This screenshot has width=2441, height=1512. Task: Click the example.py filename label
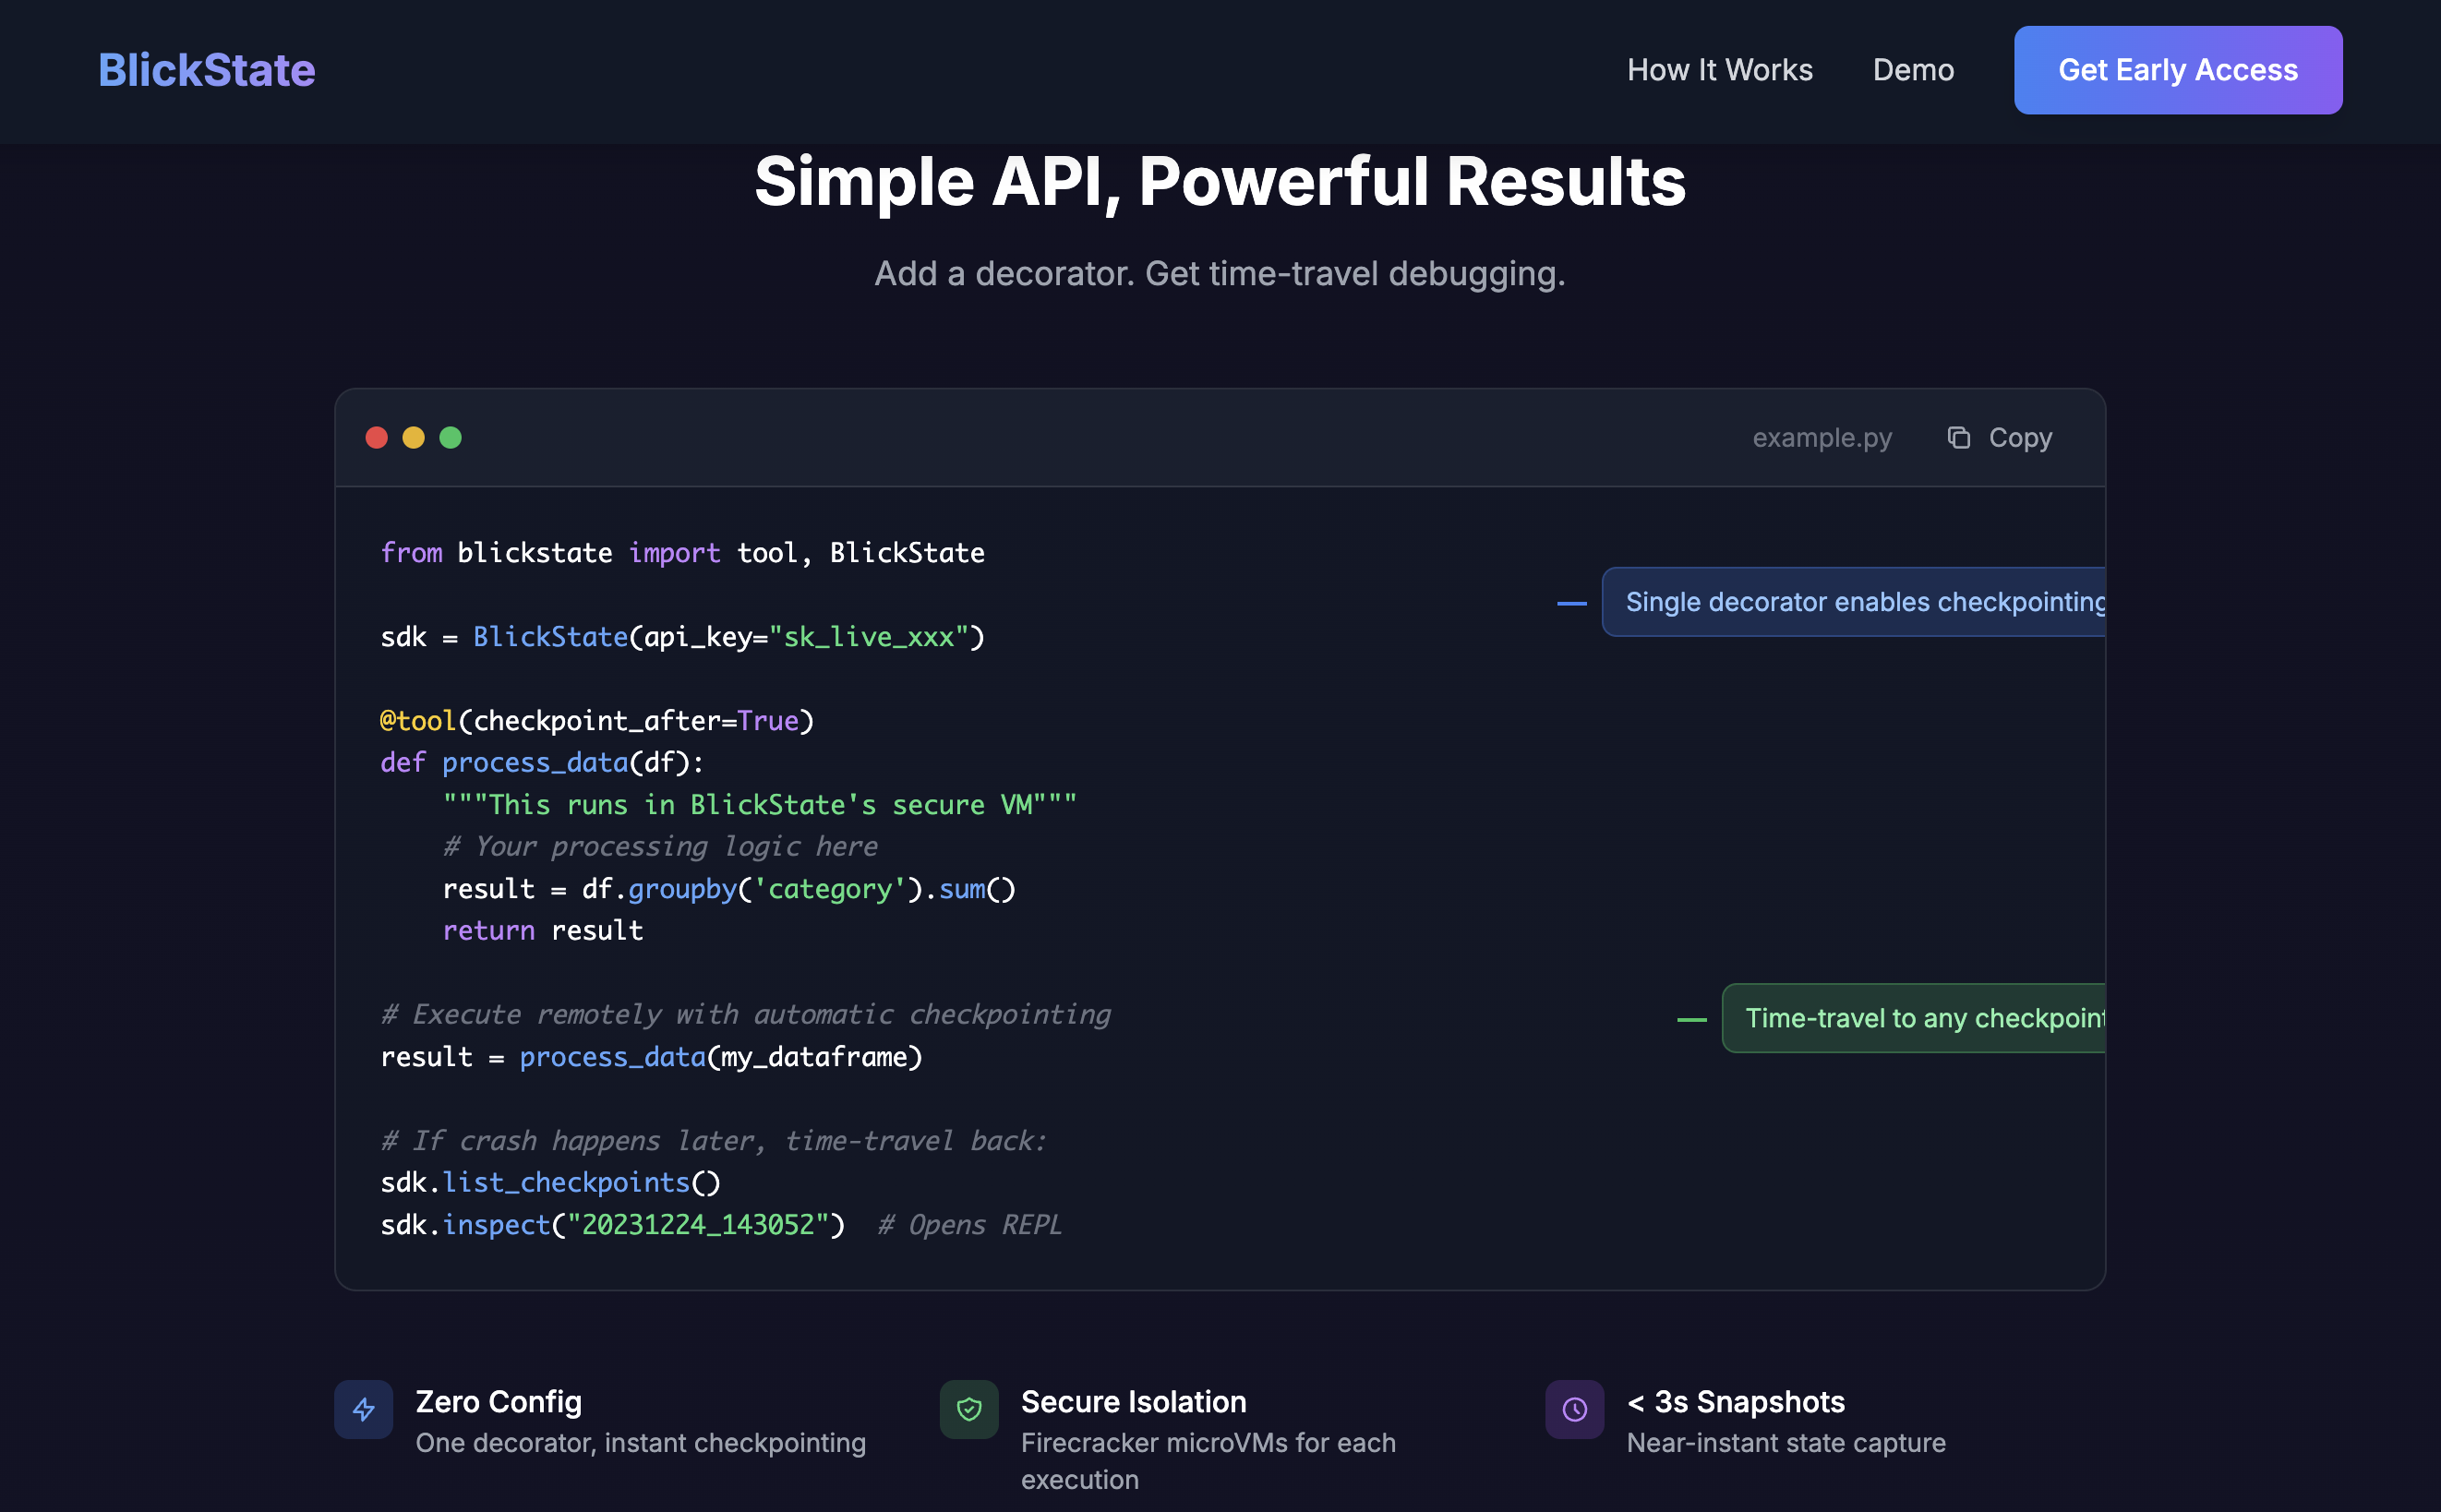1821,438
